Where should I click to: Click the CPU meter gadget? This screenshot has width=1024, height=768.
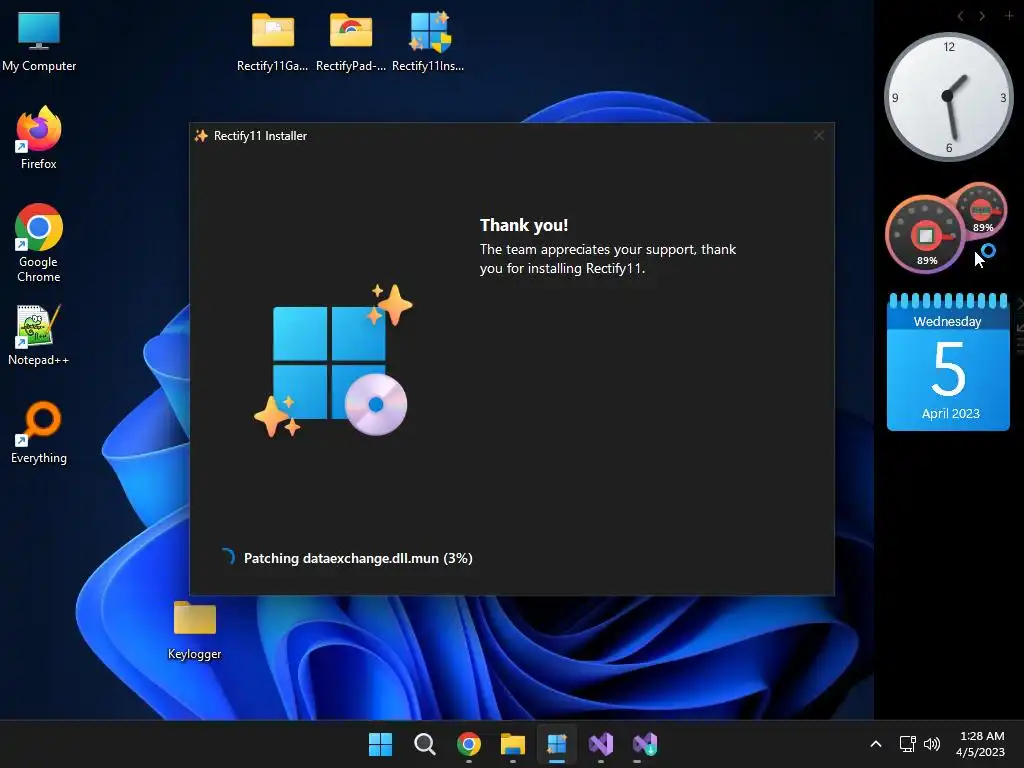946,227
